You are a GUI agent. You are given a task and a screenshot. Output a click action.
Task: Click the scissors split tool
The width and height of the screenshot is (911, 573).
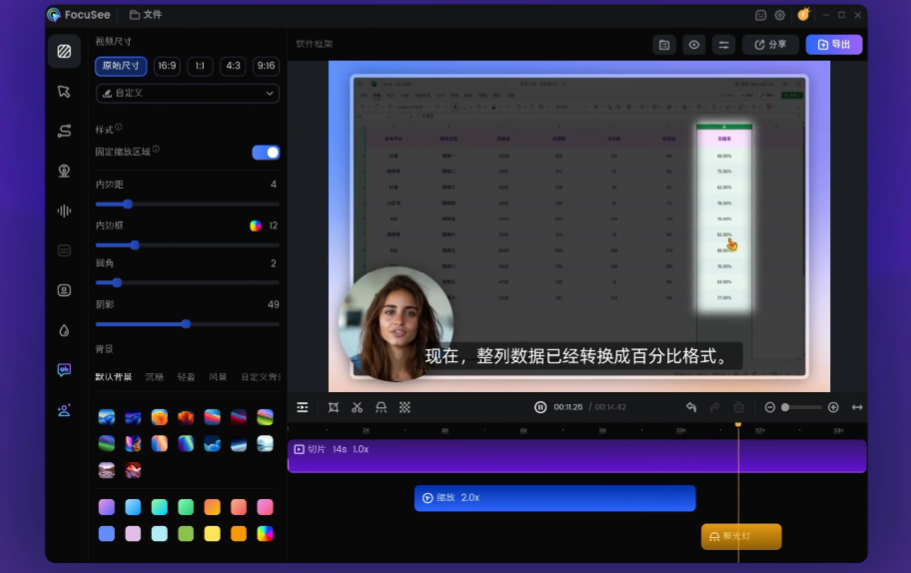[357, 407]
